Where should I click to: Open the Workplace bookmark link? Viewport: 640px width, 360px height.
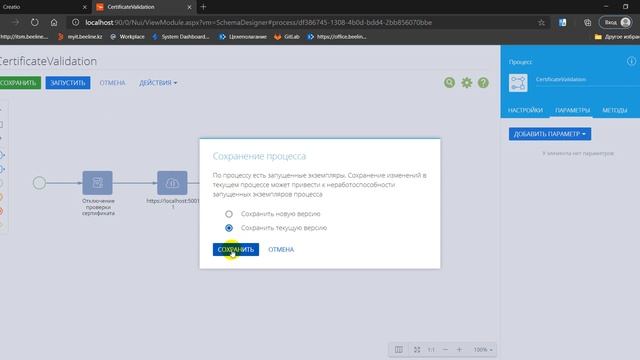coord(127,37)
